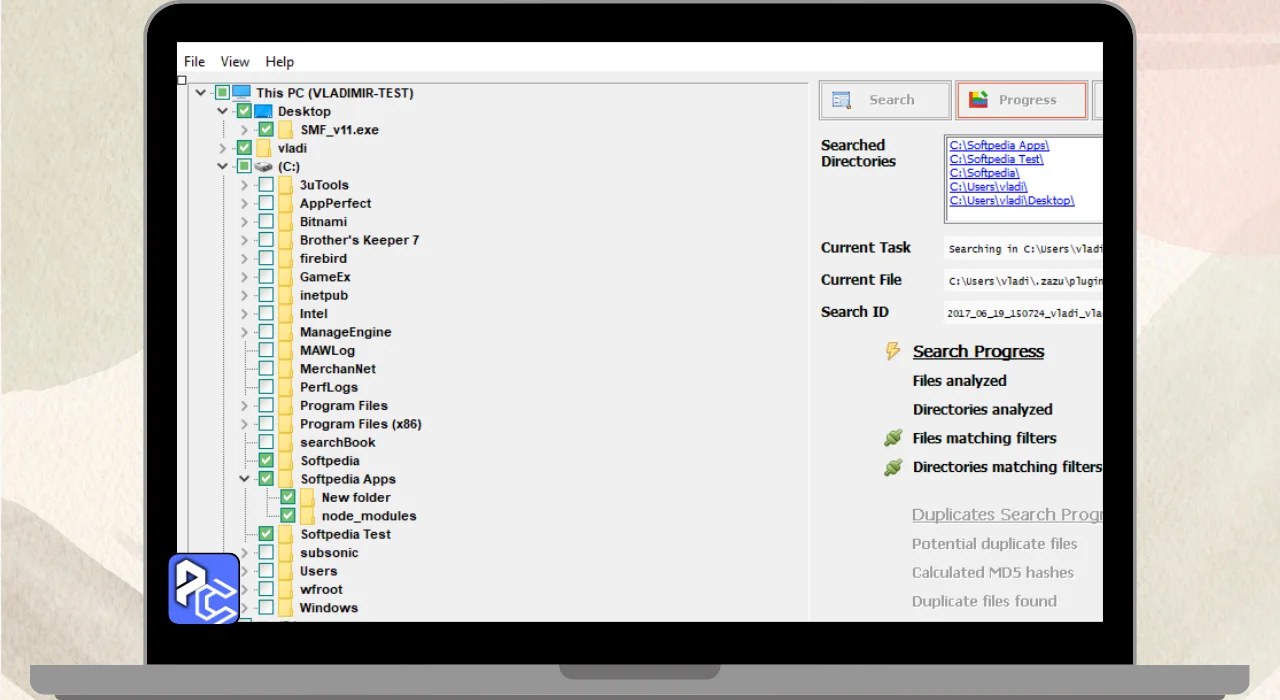Click the Search Progress heading
Screen dimensions: 1280x700
[x=978, y=351]
